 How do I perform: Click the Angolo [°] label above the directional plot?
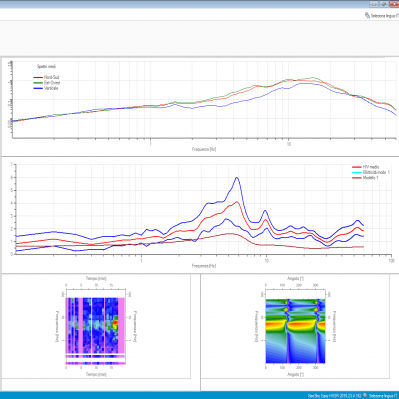point(295,278)
